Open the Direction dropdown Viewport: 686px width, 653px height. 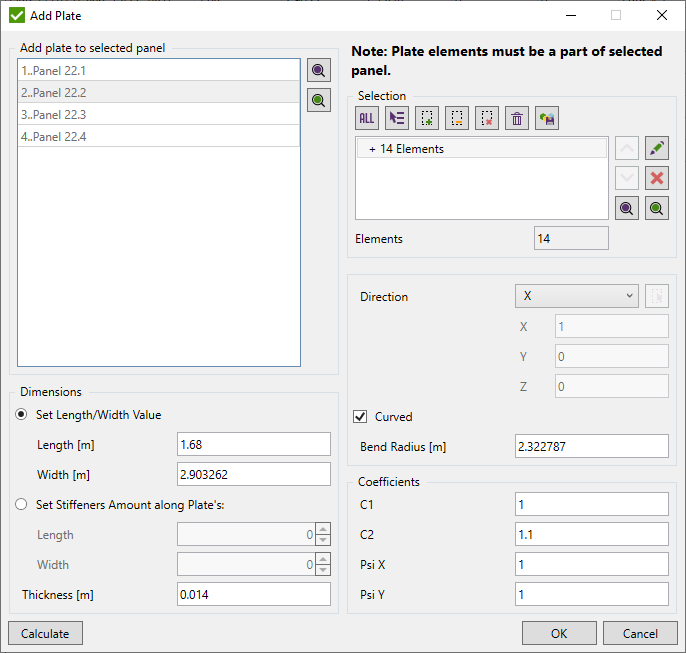577,296
